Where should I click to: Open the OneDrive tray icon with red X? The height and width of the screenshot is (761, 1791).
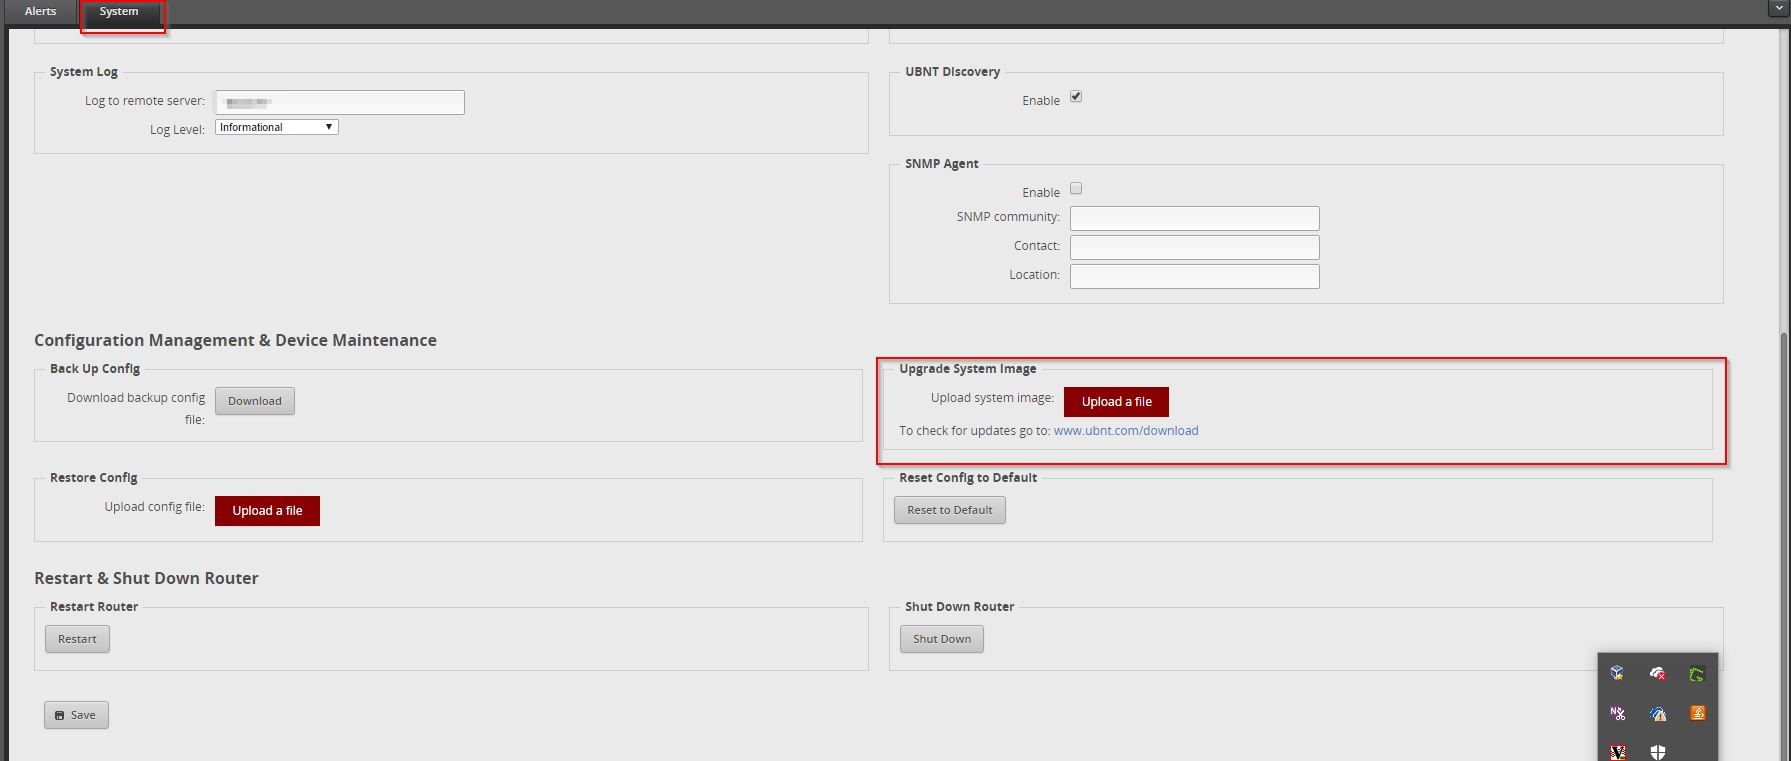click(x=1657, y=673)
